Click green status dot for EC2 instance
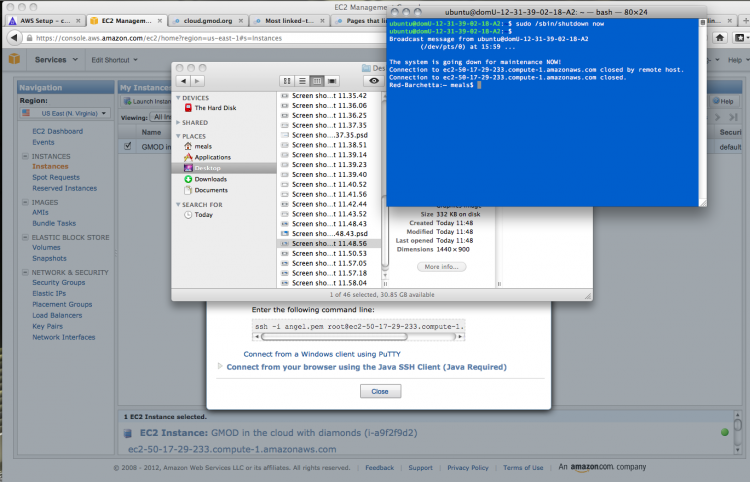The image size is (750, 482). [x=724, y=432]
